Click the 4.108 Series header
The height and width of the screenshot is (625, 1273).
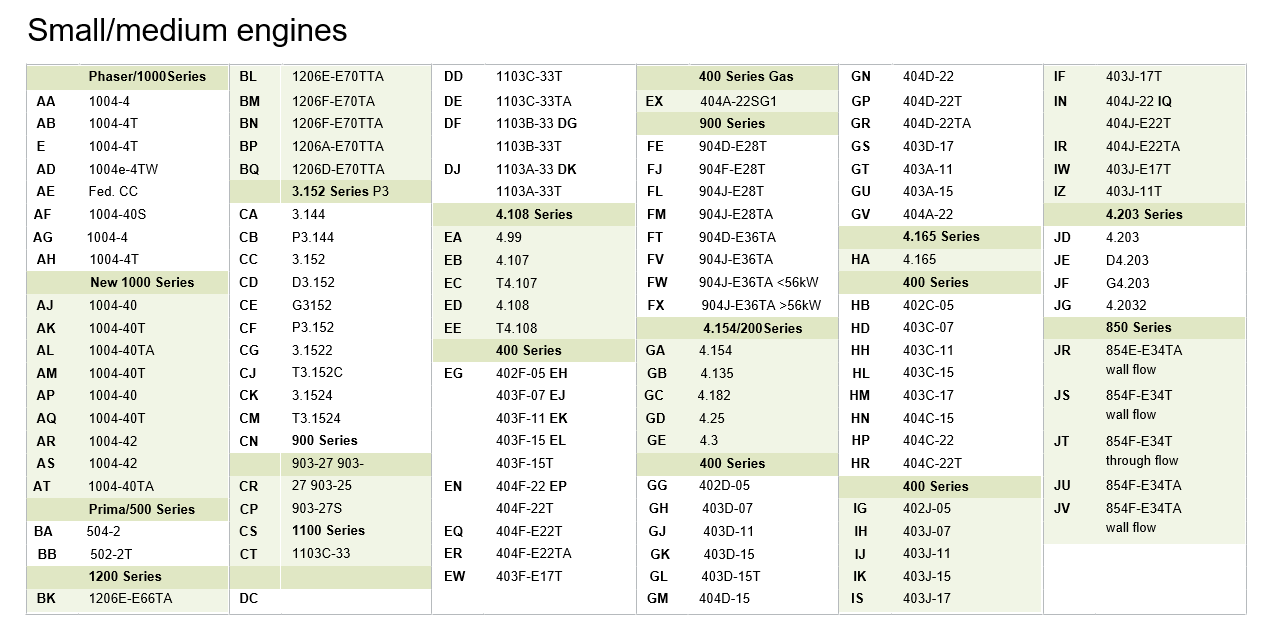(x=534, y=214)
